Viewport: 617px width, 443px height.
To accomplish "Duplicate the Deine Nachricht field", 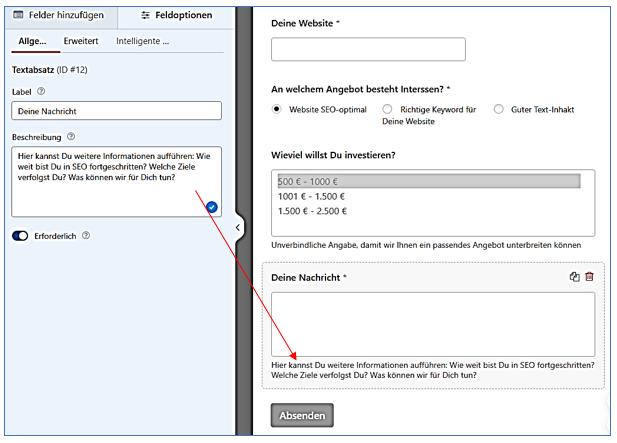I will point(574,277).
